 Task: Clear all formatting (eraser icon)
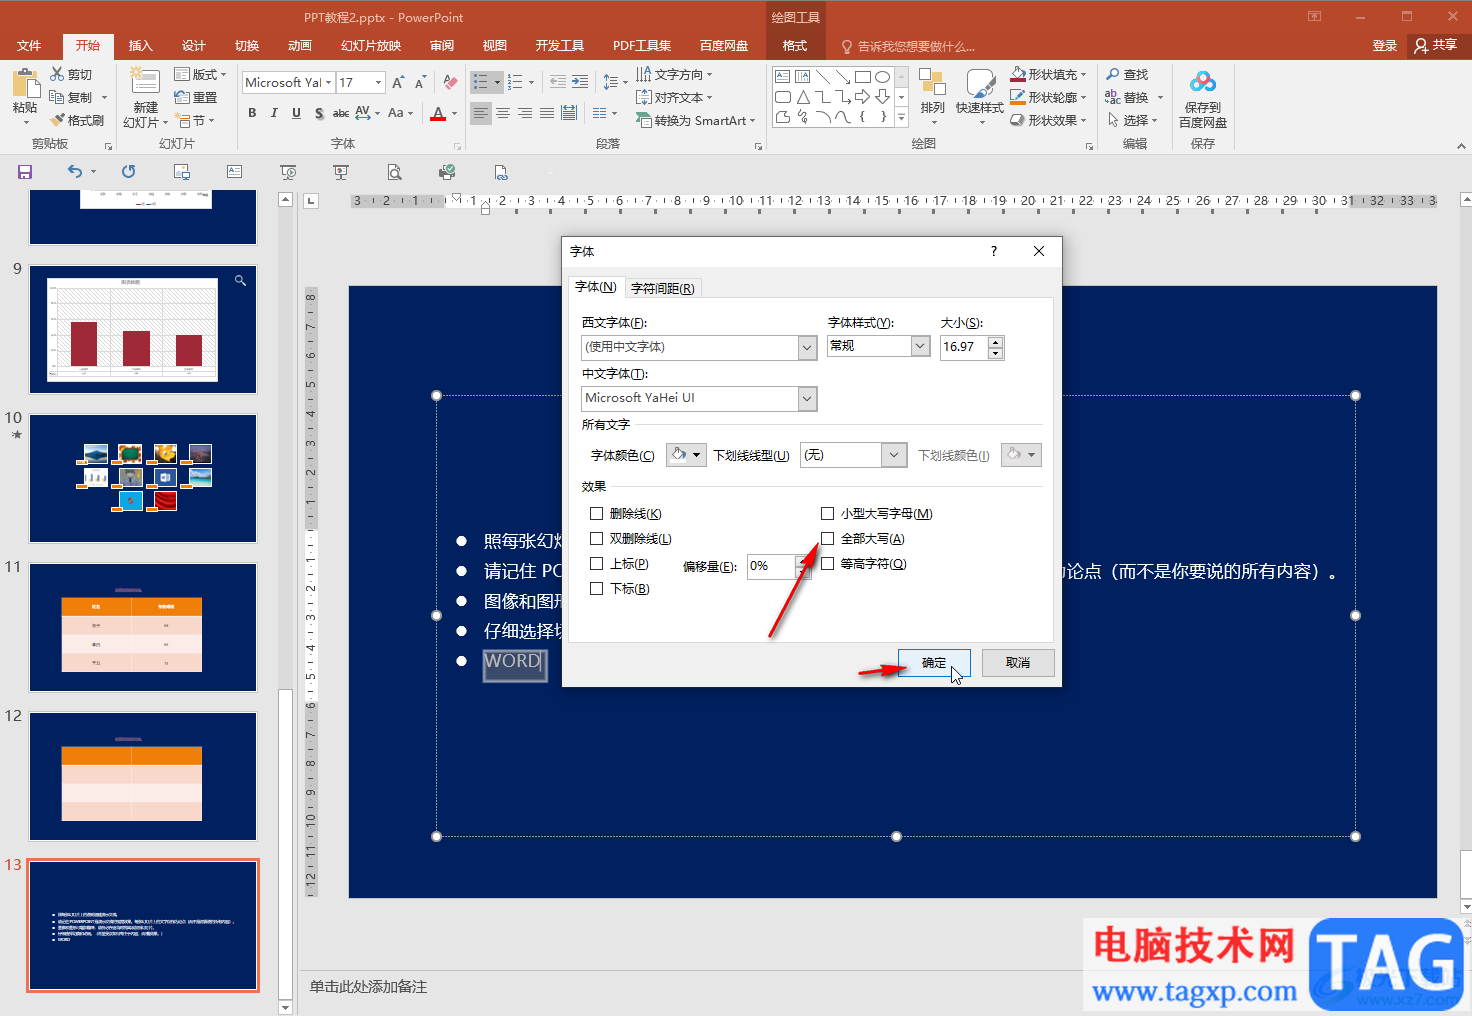point(450,82)
